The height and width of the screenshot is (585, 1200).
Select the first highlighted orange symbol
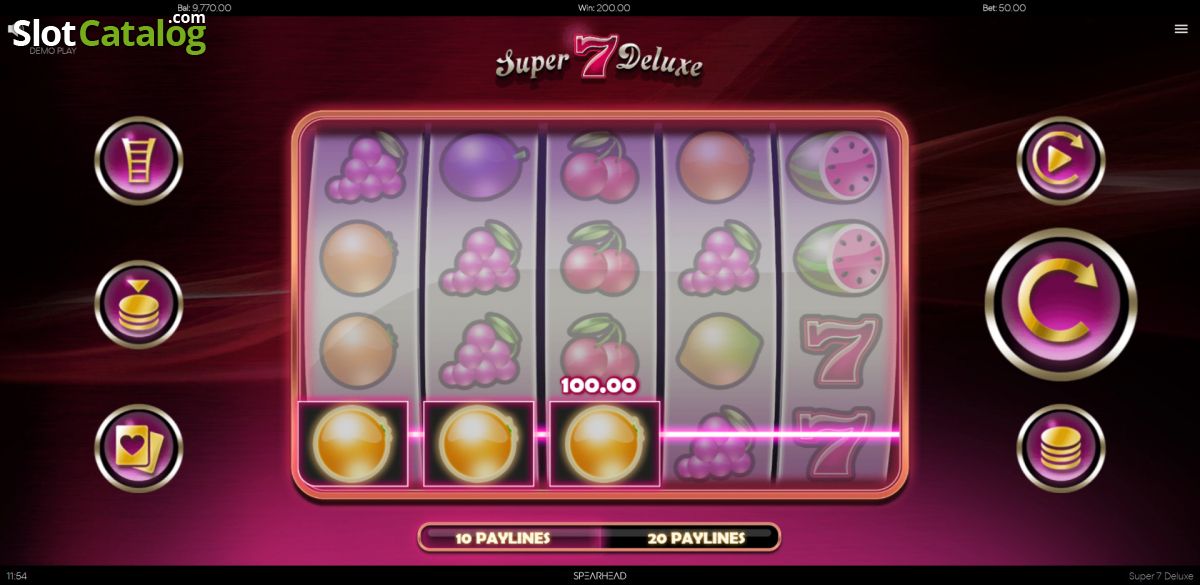coord(353,443)
